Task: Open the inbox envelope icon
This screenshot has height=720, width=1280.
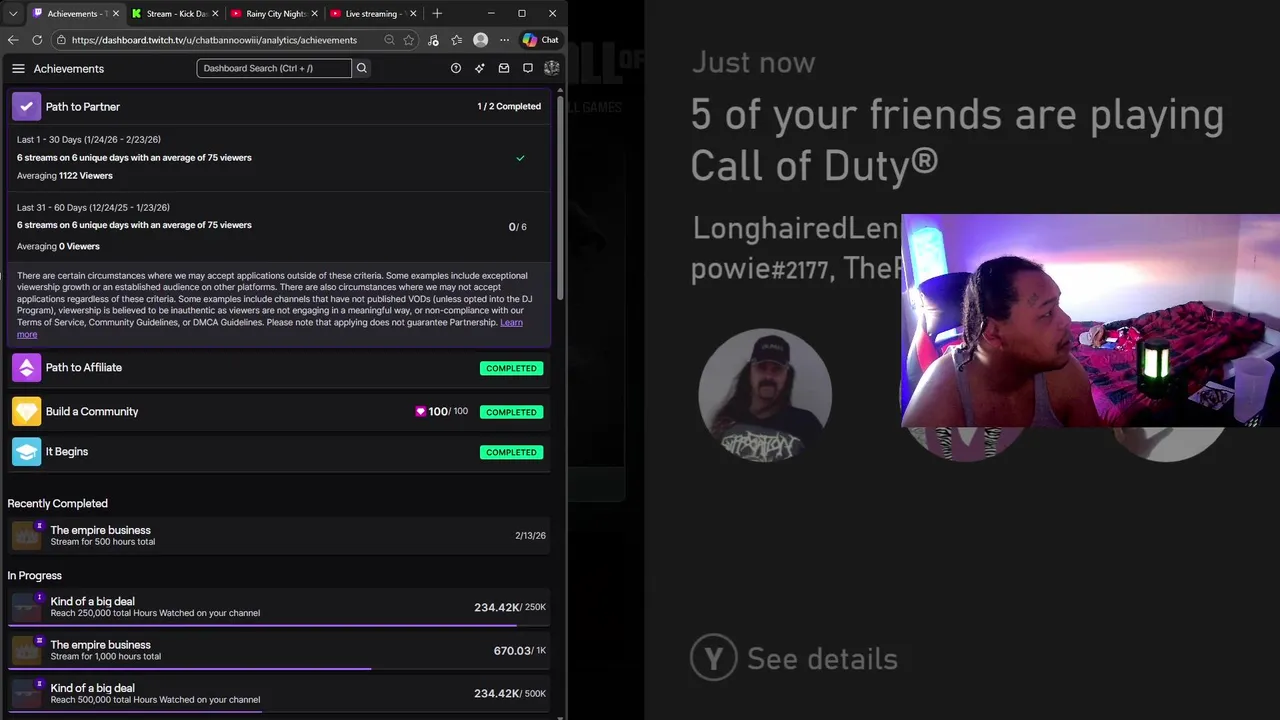Action: point(504,68)
